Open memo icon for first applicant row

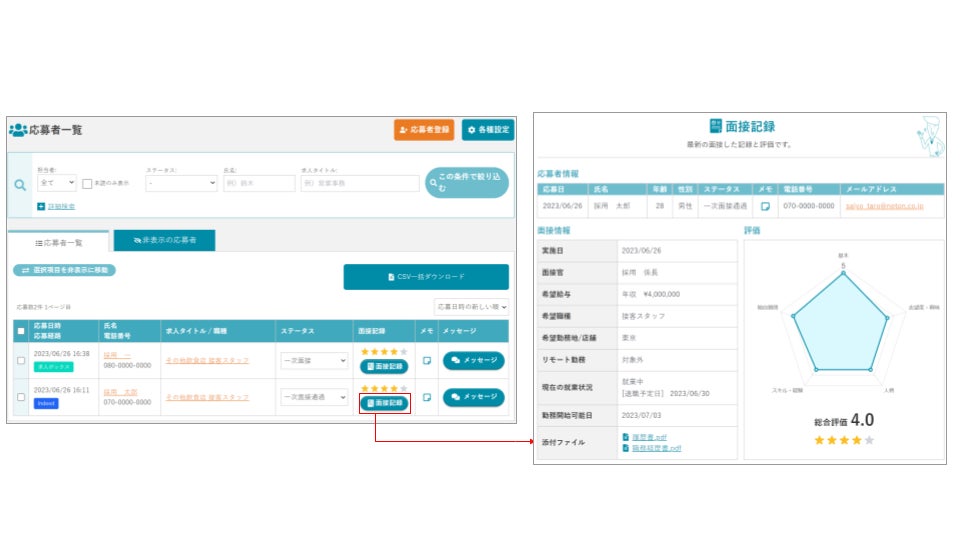tap(427, 361)
